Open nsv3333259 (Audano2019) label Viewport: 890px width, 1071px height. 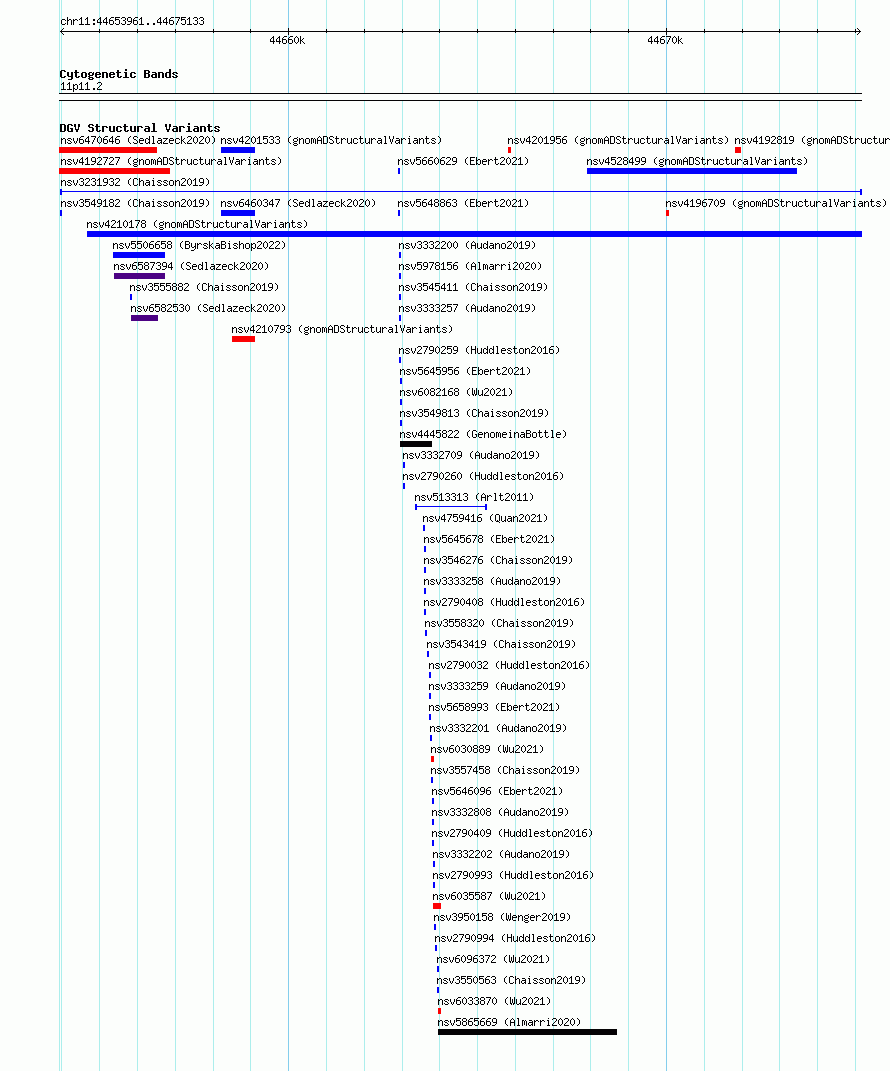(x=497, y=686)
